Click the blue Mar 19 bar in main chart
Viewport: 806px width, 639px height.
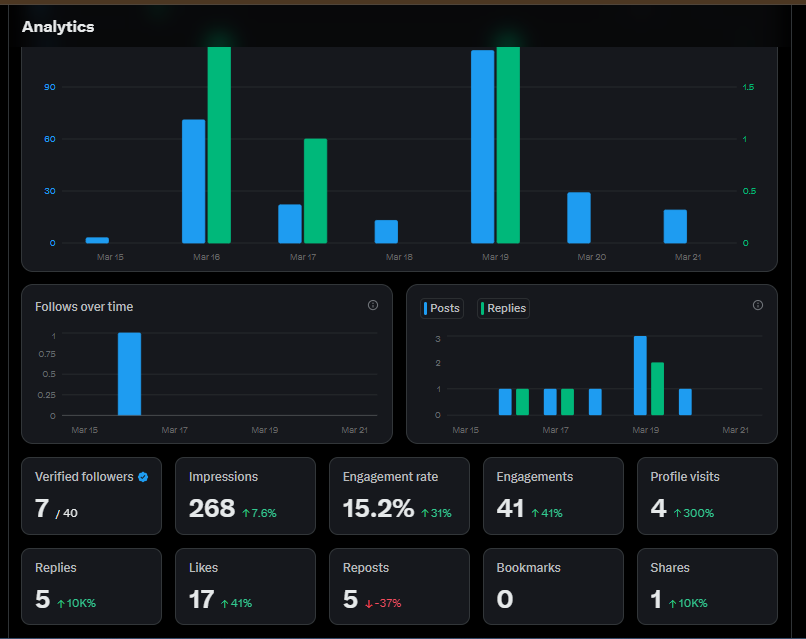[483, 147]
